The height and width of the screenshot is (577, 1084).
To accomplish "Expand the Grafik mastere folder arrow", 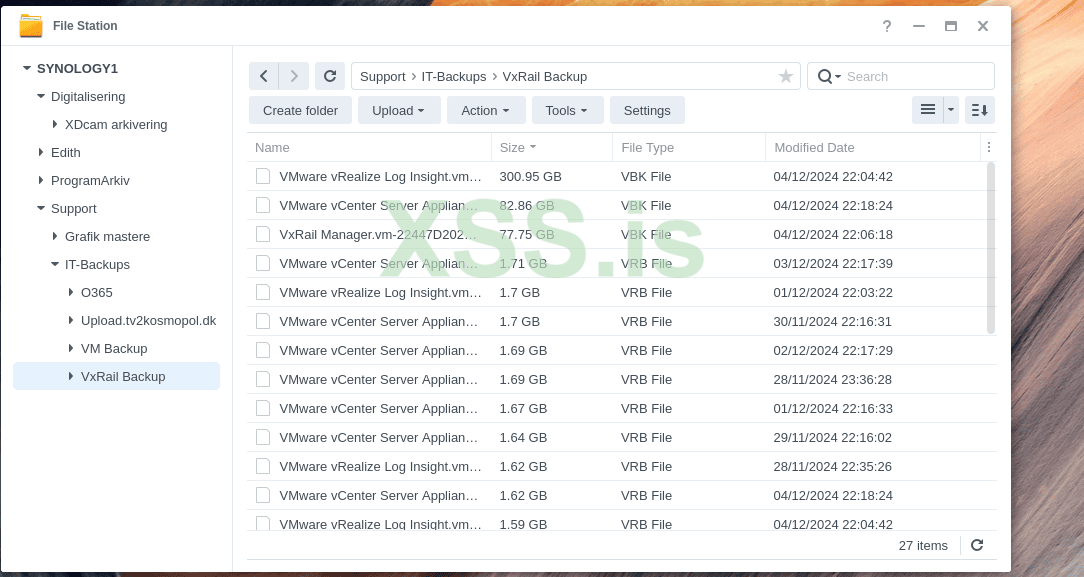I will 55,236.
